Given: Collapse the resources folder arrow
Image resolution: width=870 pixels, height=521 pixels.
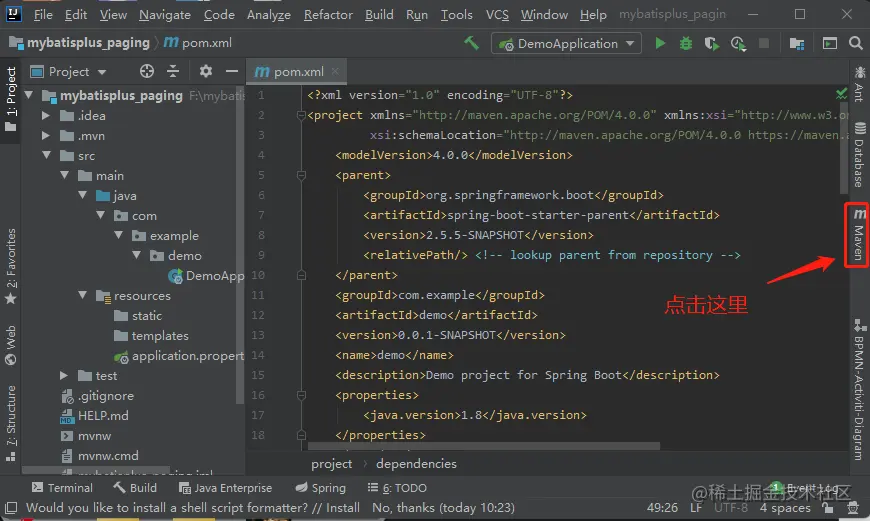Looking at the screenshot, I should [x=82, y=295].
